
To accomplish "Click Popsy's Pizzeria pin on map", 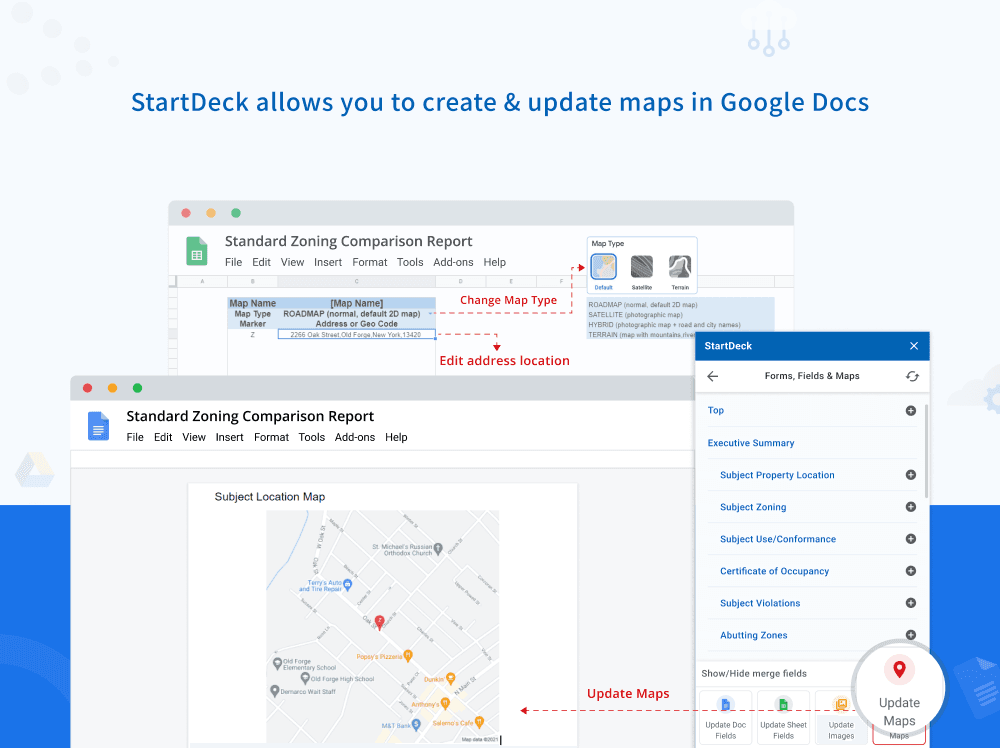I will pos(408,655).
